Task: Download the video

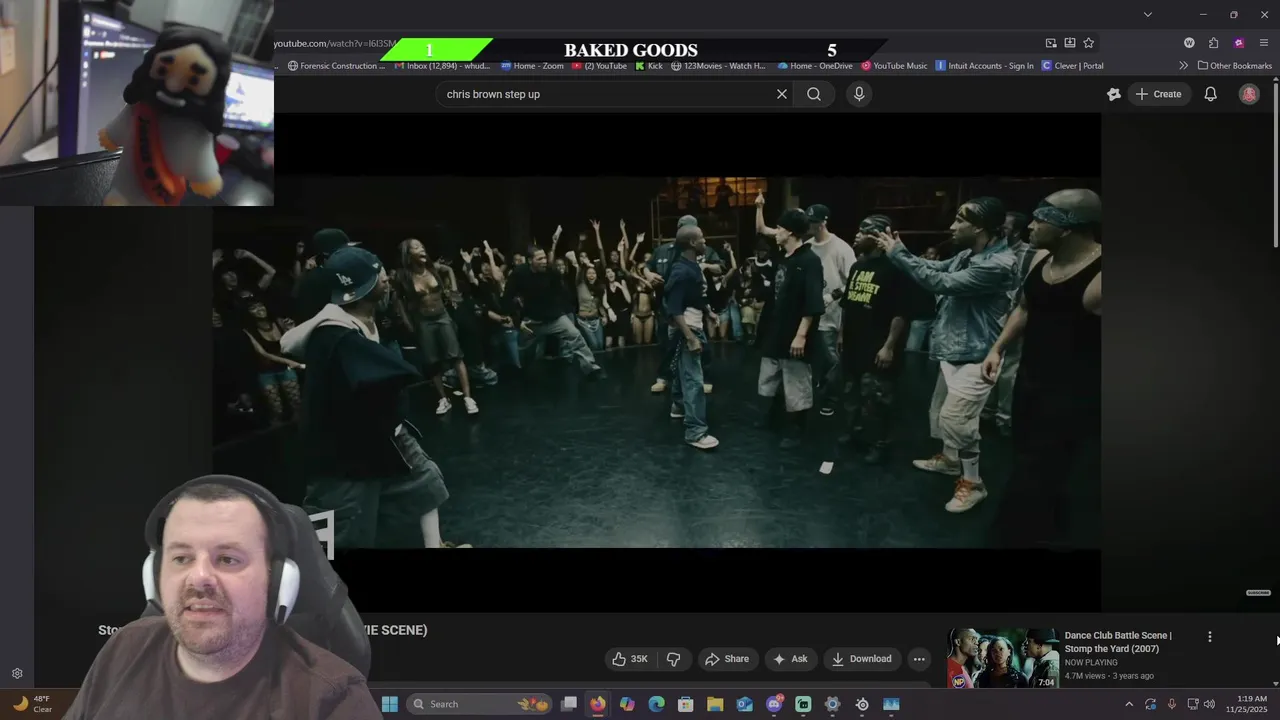Action: [x=861, y=659]
